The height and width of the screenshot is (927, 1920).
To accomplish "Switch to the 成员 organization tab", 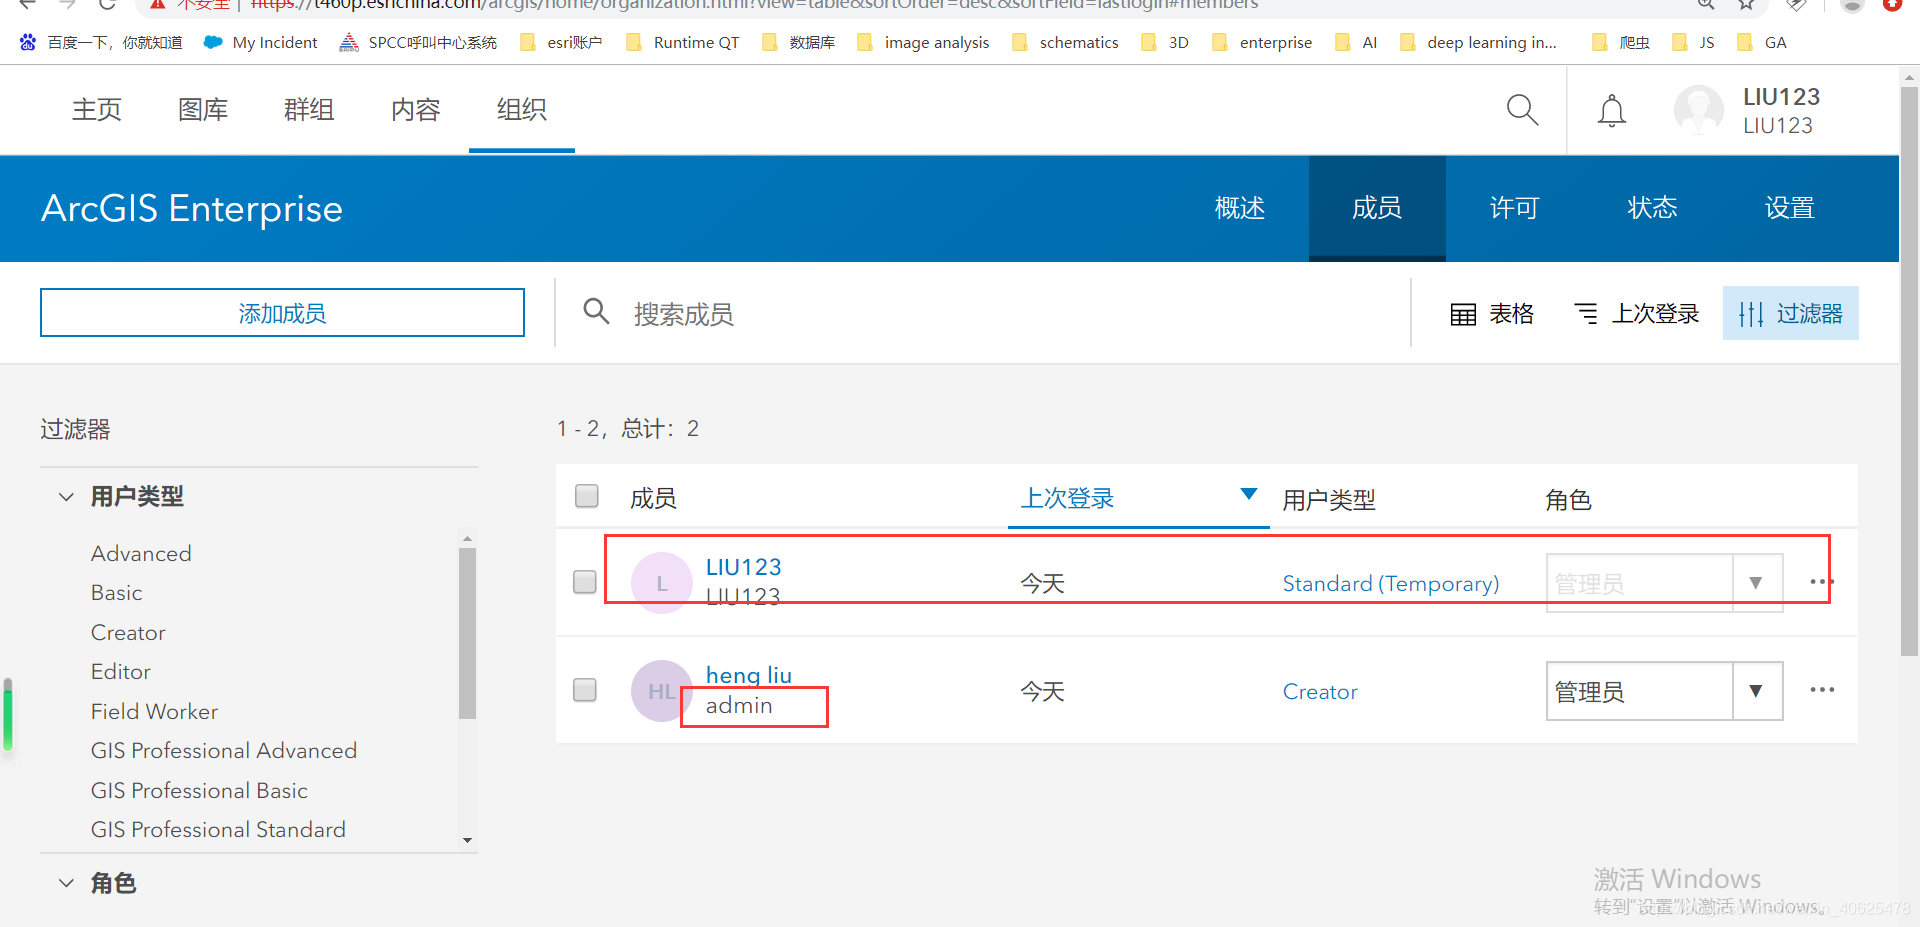I will tap(1377, 208).
